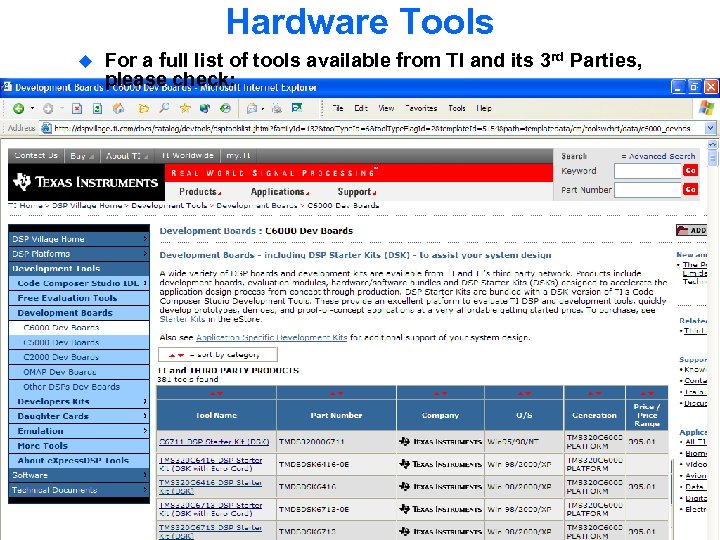Open the Support navigation menu
The image size is (720, 540).
(357, 192)
